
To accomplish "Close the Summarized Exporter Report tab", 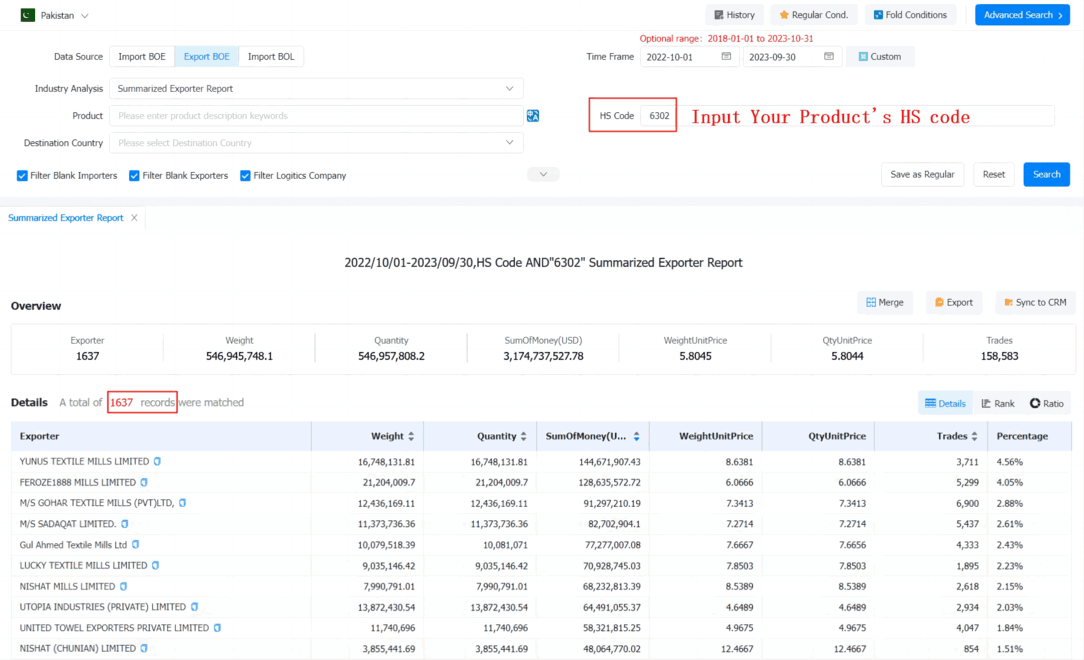I will (134, 218).
